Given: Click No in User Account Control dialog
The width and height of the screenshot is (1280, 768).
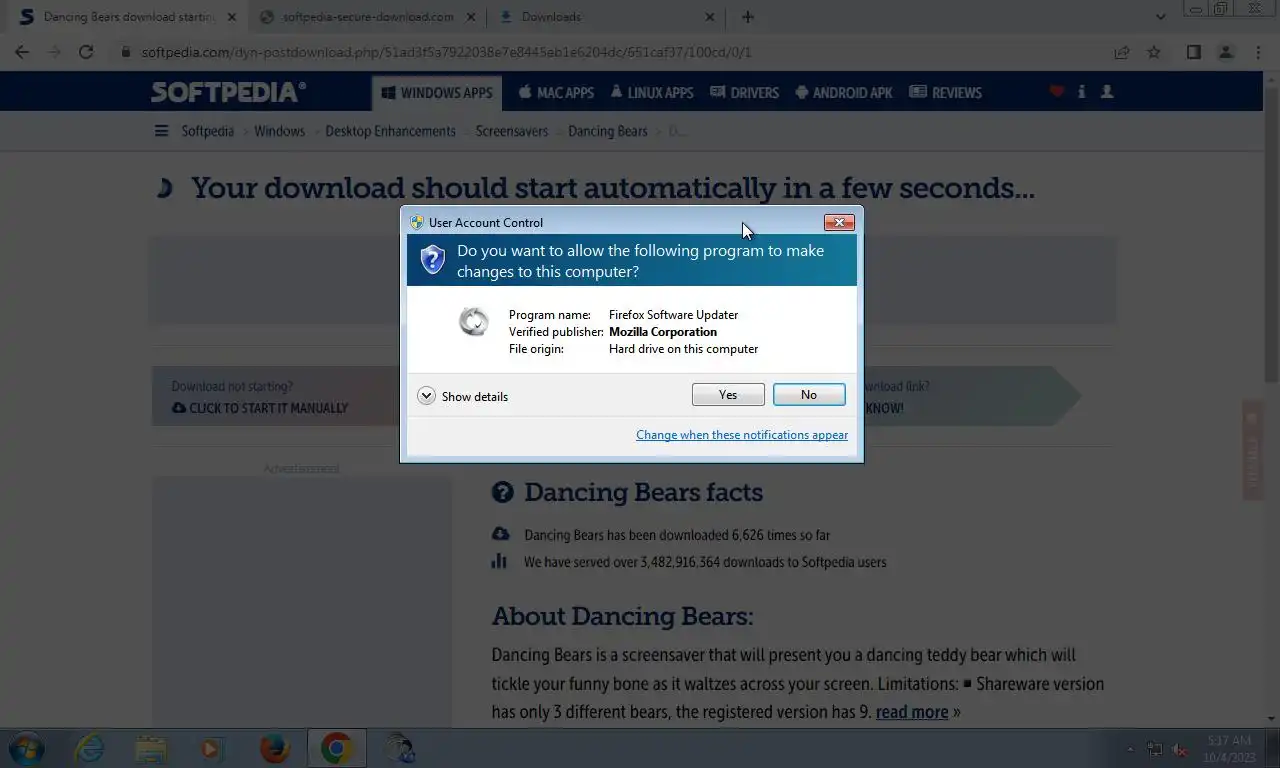Looking at the screenshot, I should tap(809, 395).
